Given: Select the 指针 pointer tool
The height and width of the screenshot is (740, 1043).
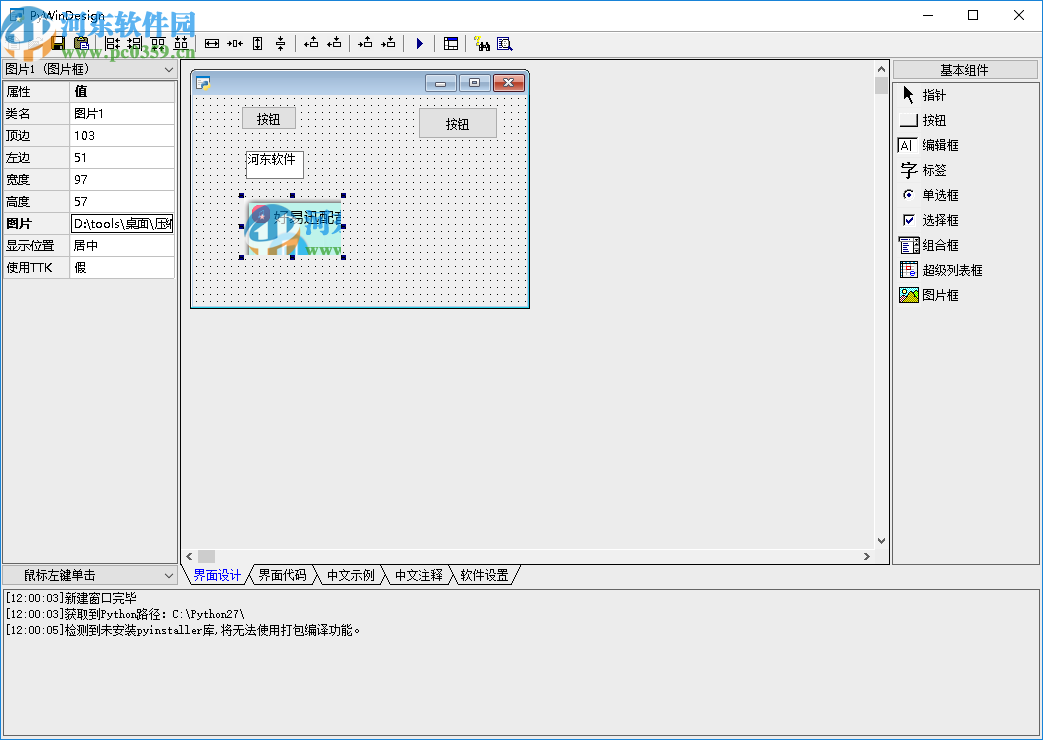Looking at the screenshot, I should (x=923, y=95).
